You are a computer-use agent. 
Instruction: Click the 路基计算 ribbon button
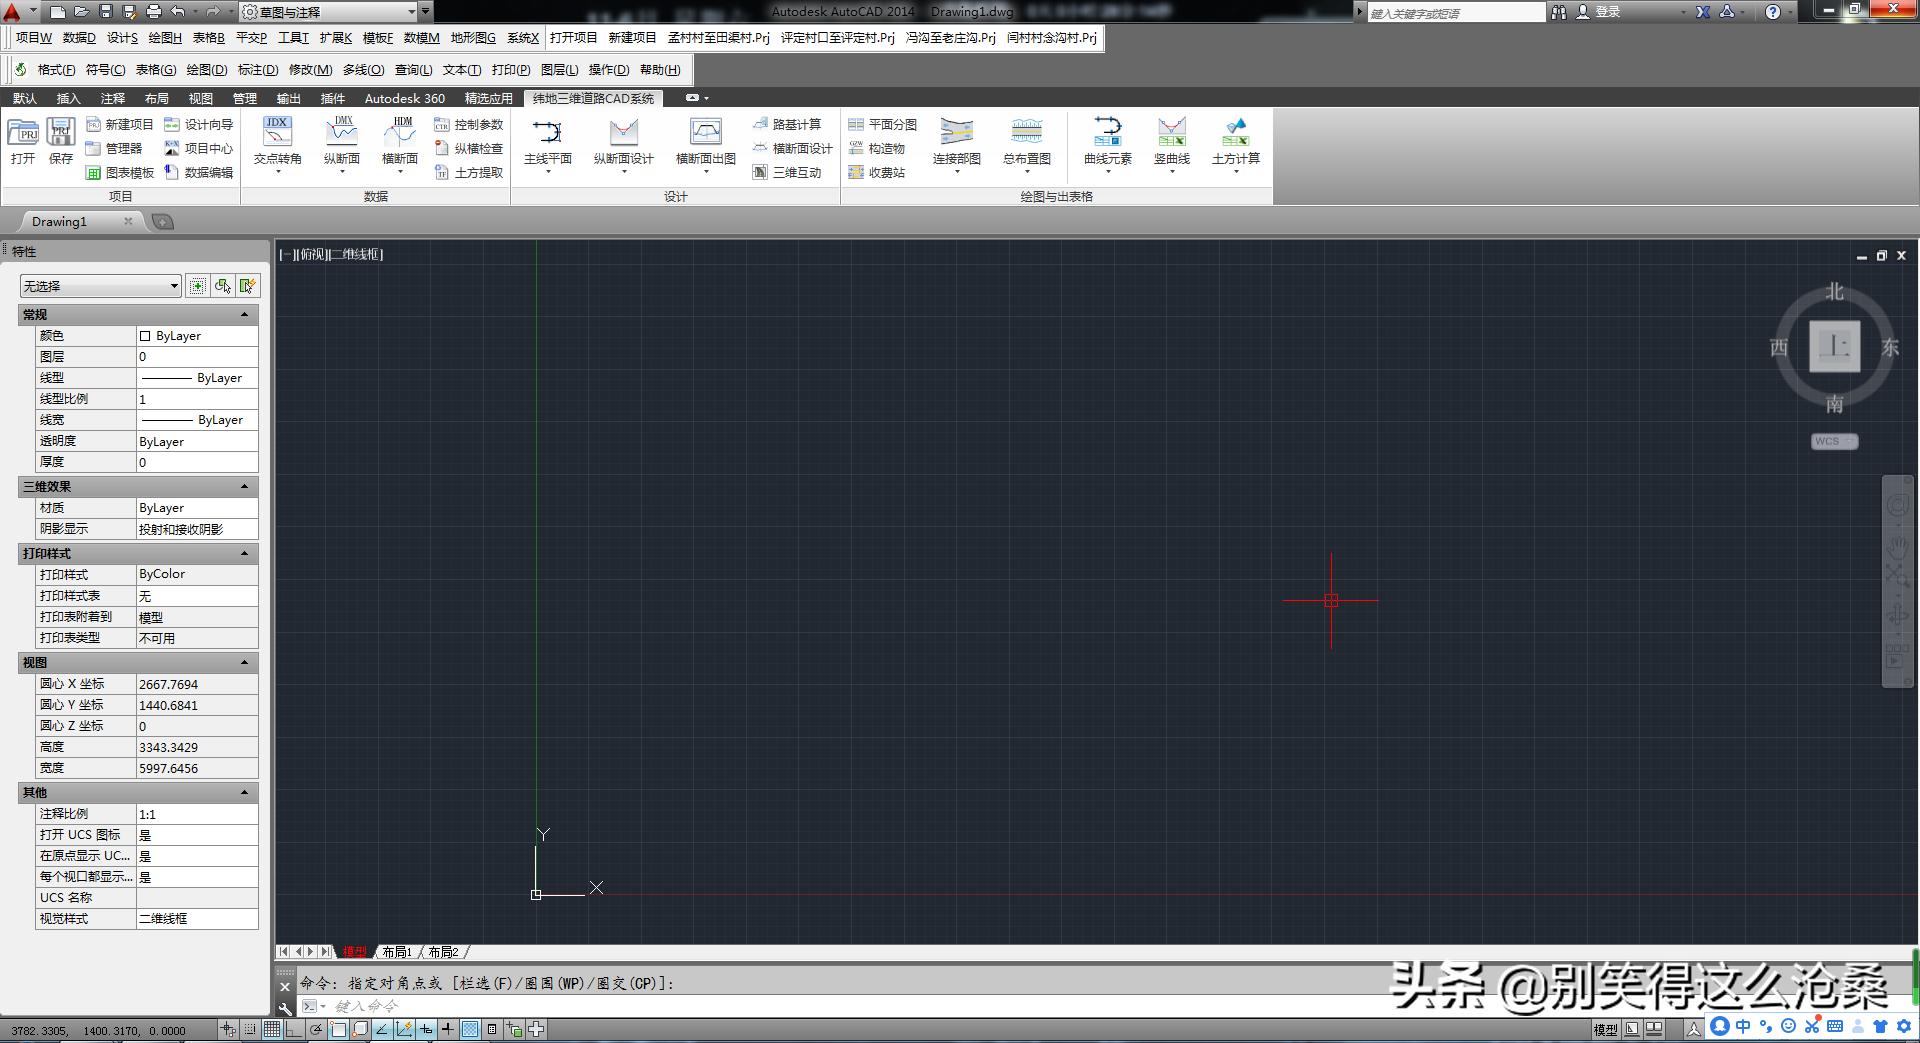click(x=787, y=124)
